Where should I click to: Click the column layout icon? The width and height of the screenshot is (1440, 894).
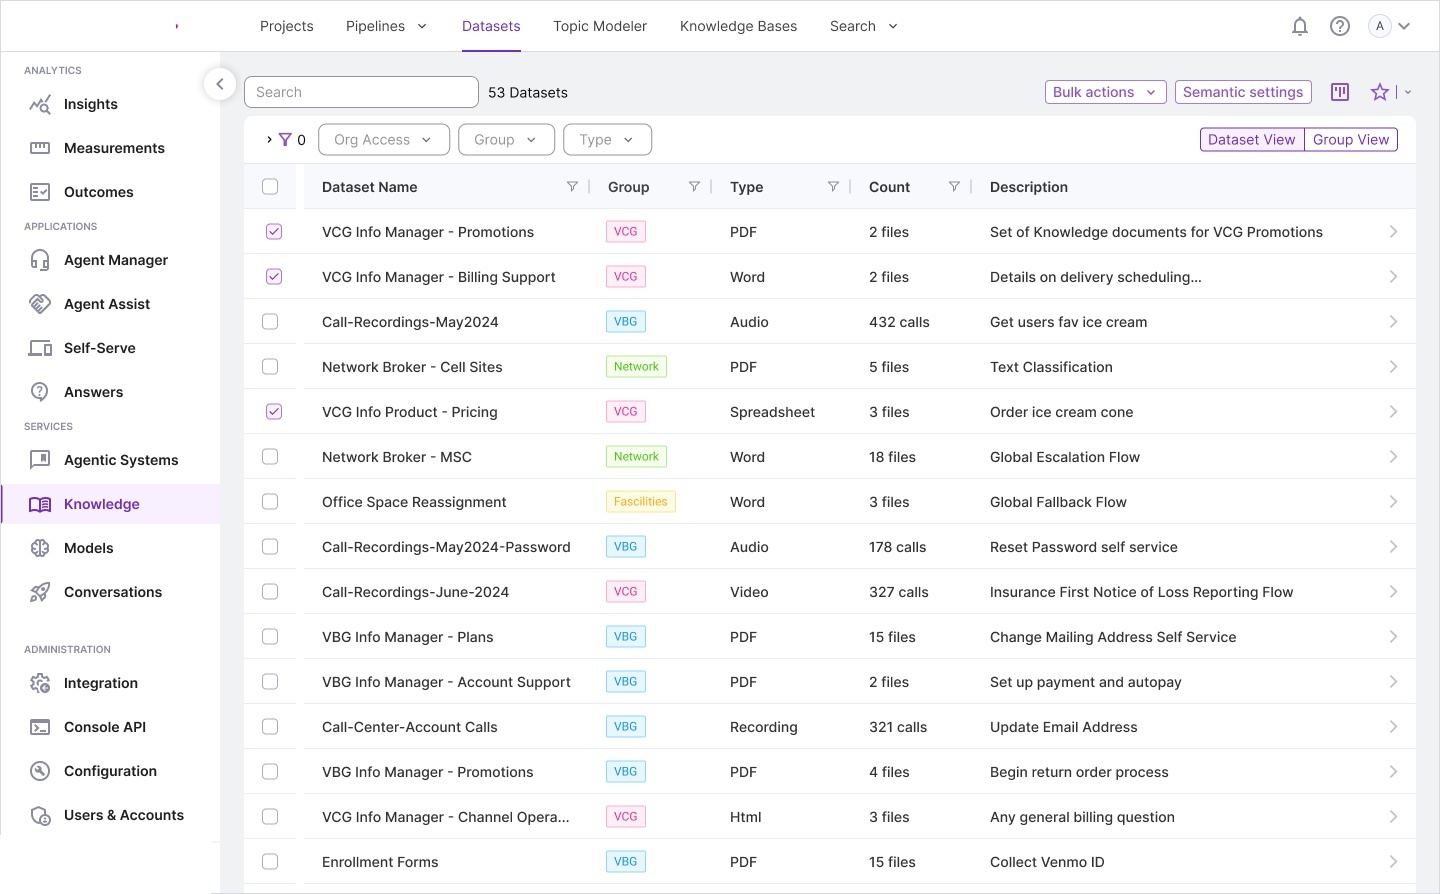point(1340,92)
